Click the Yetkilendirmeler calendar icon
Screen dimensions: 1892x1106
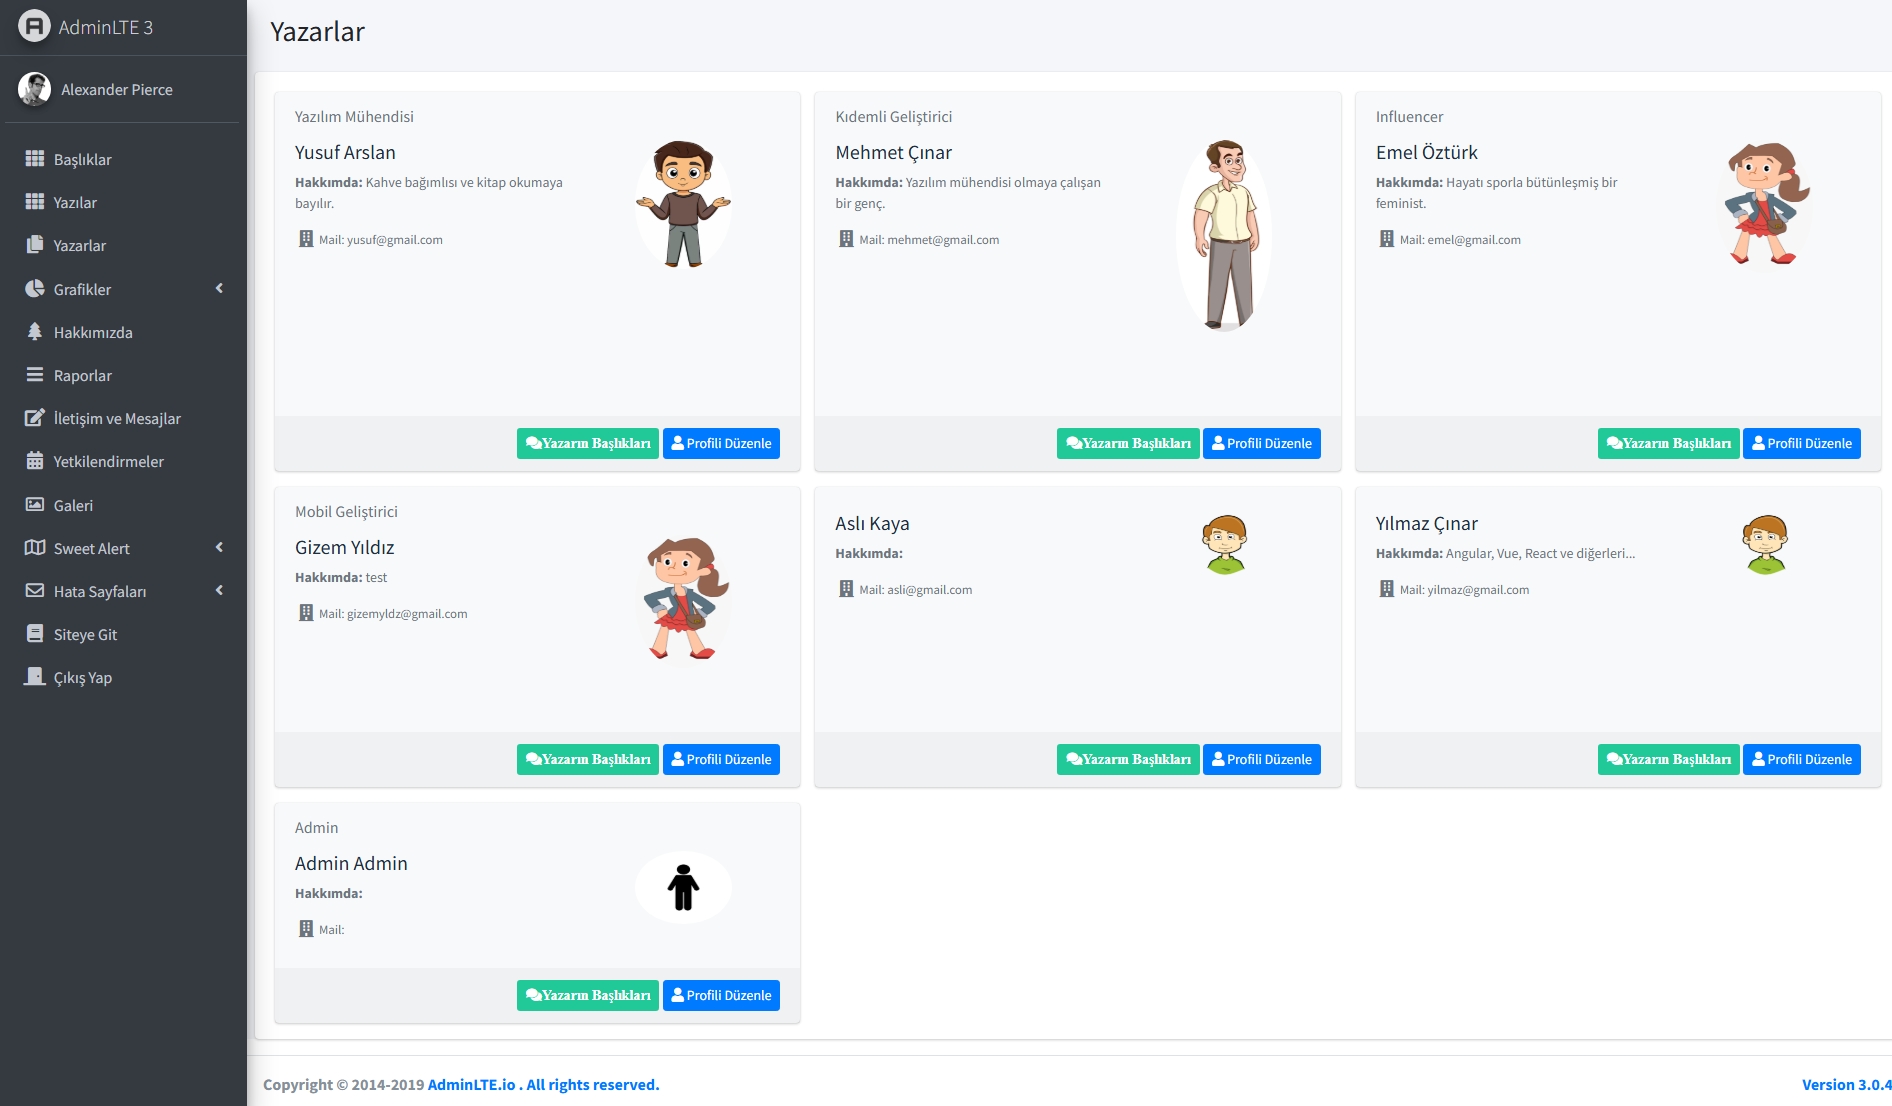tap(35, 461)
